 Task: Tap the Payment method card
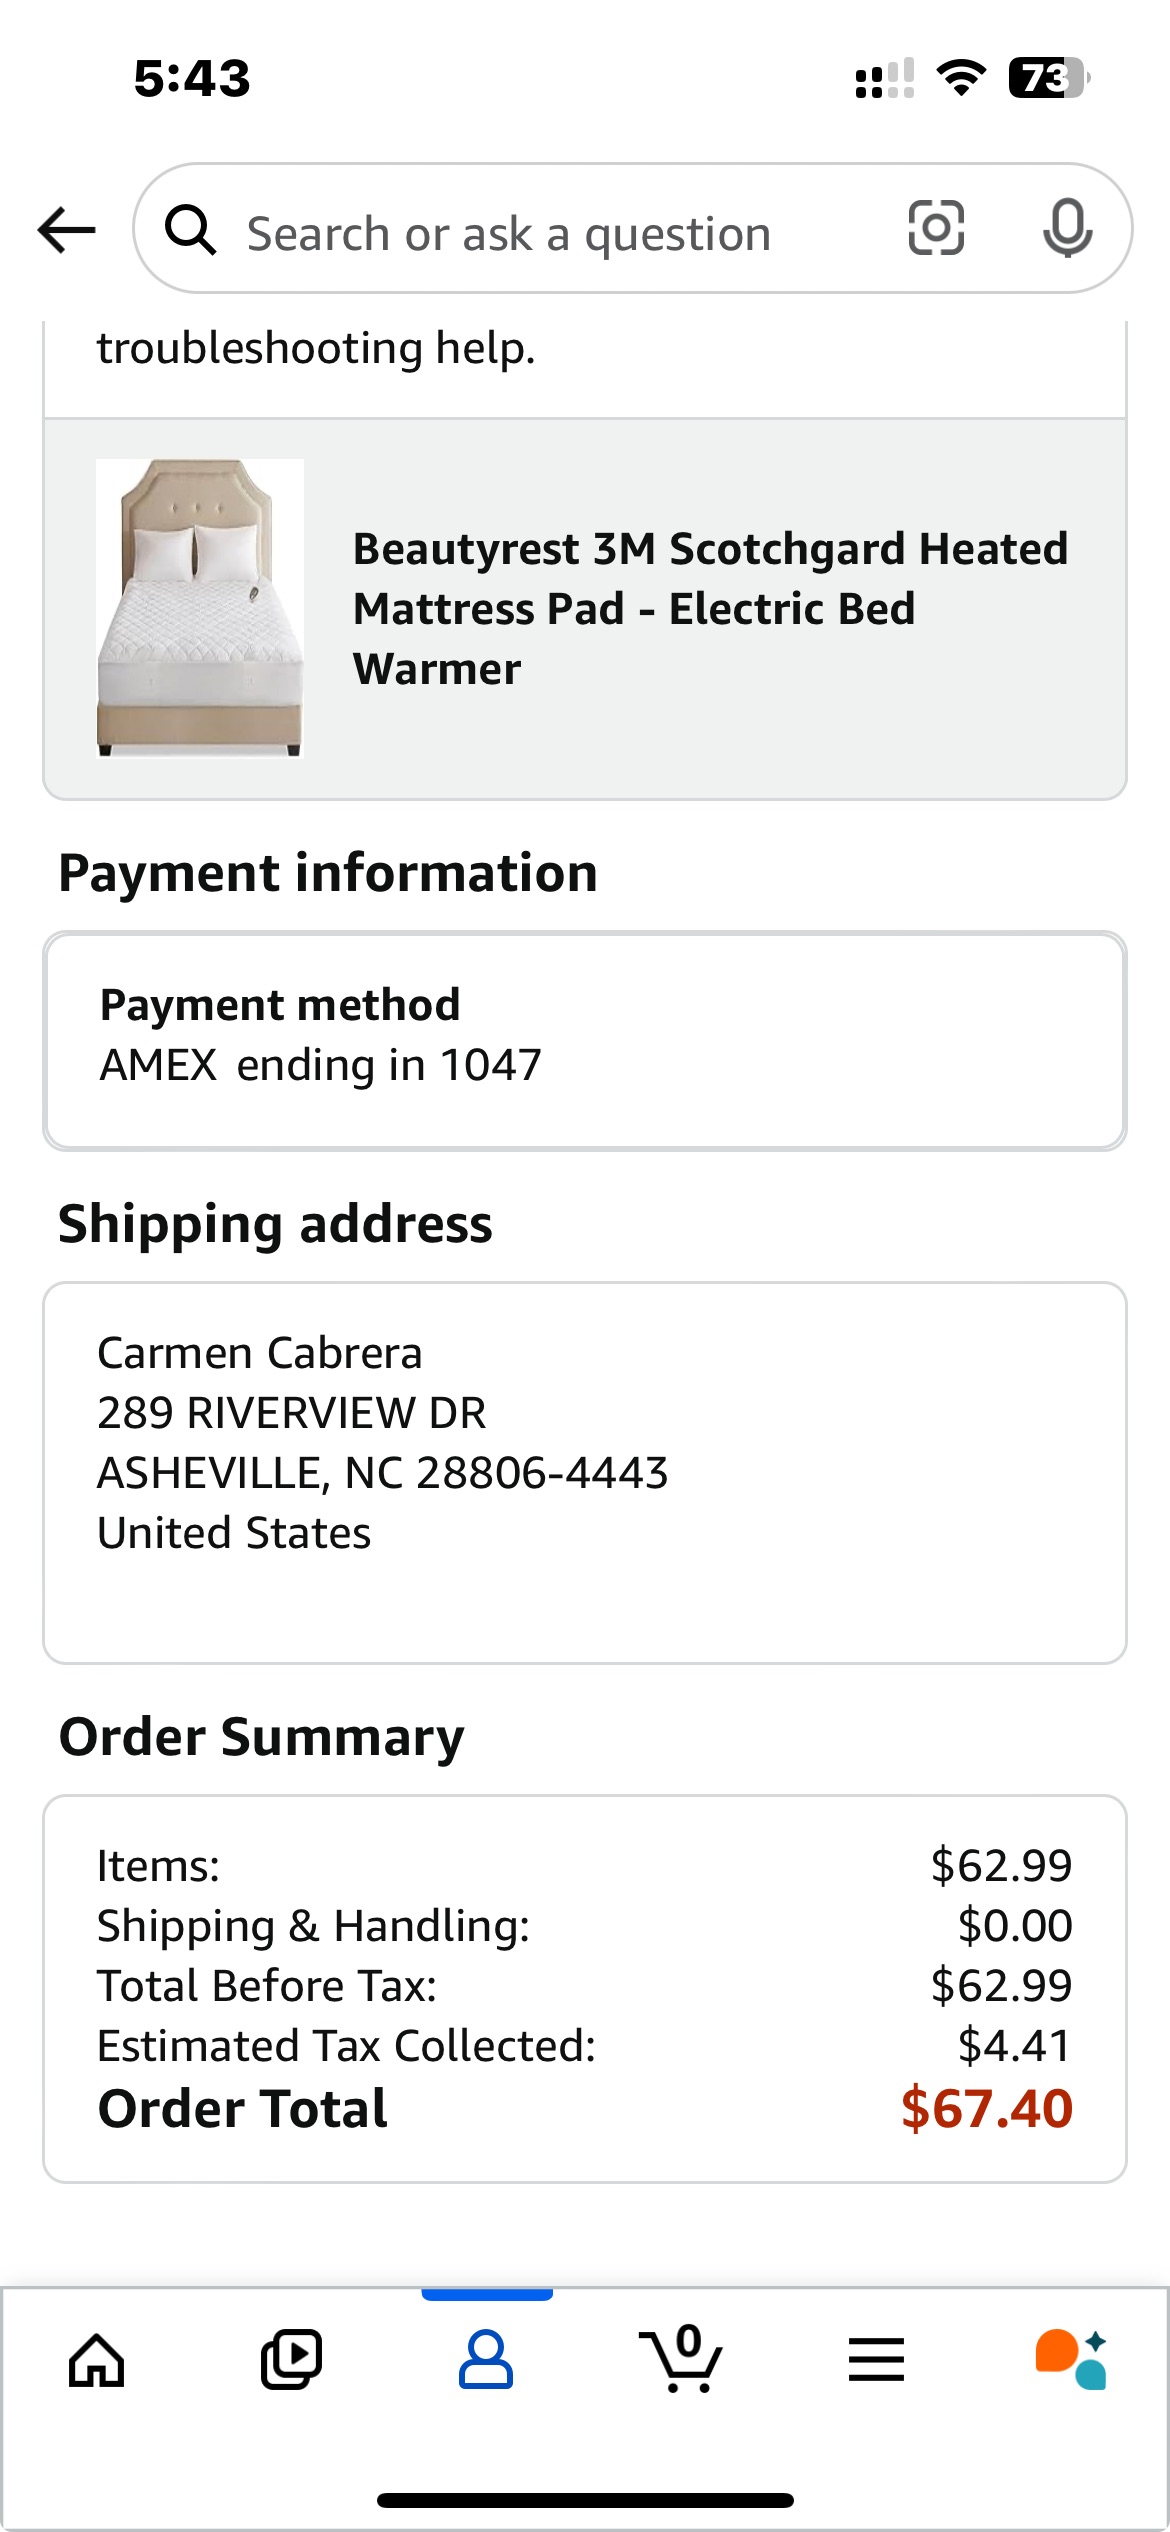585,1041
